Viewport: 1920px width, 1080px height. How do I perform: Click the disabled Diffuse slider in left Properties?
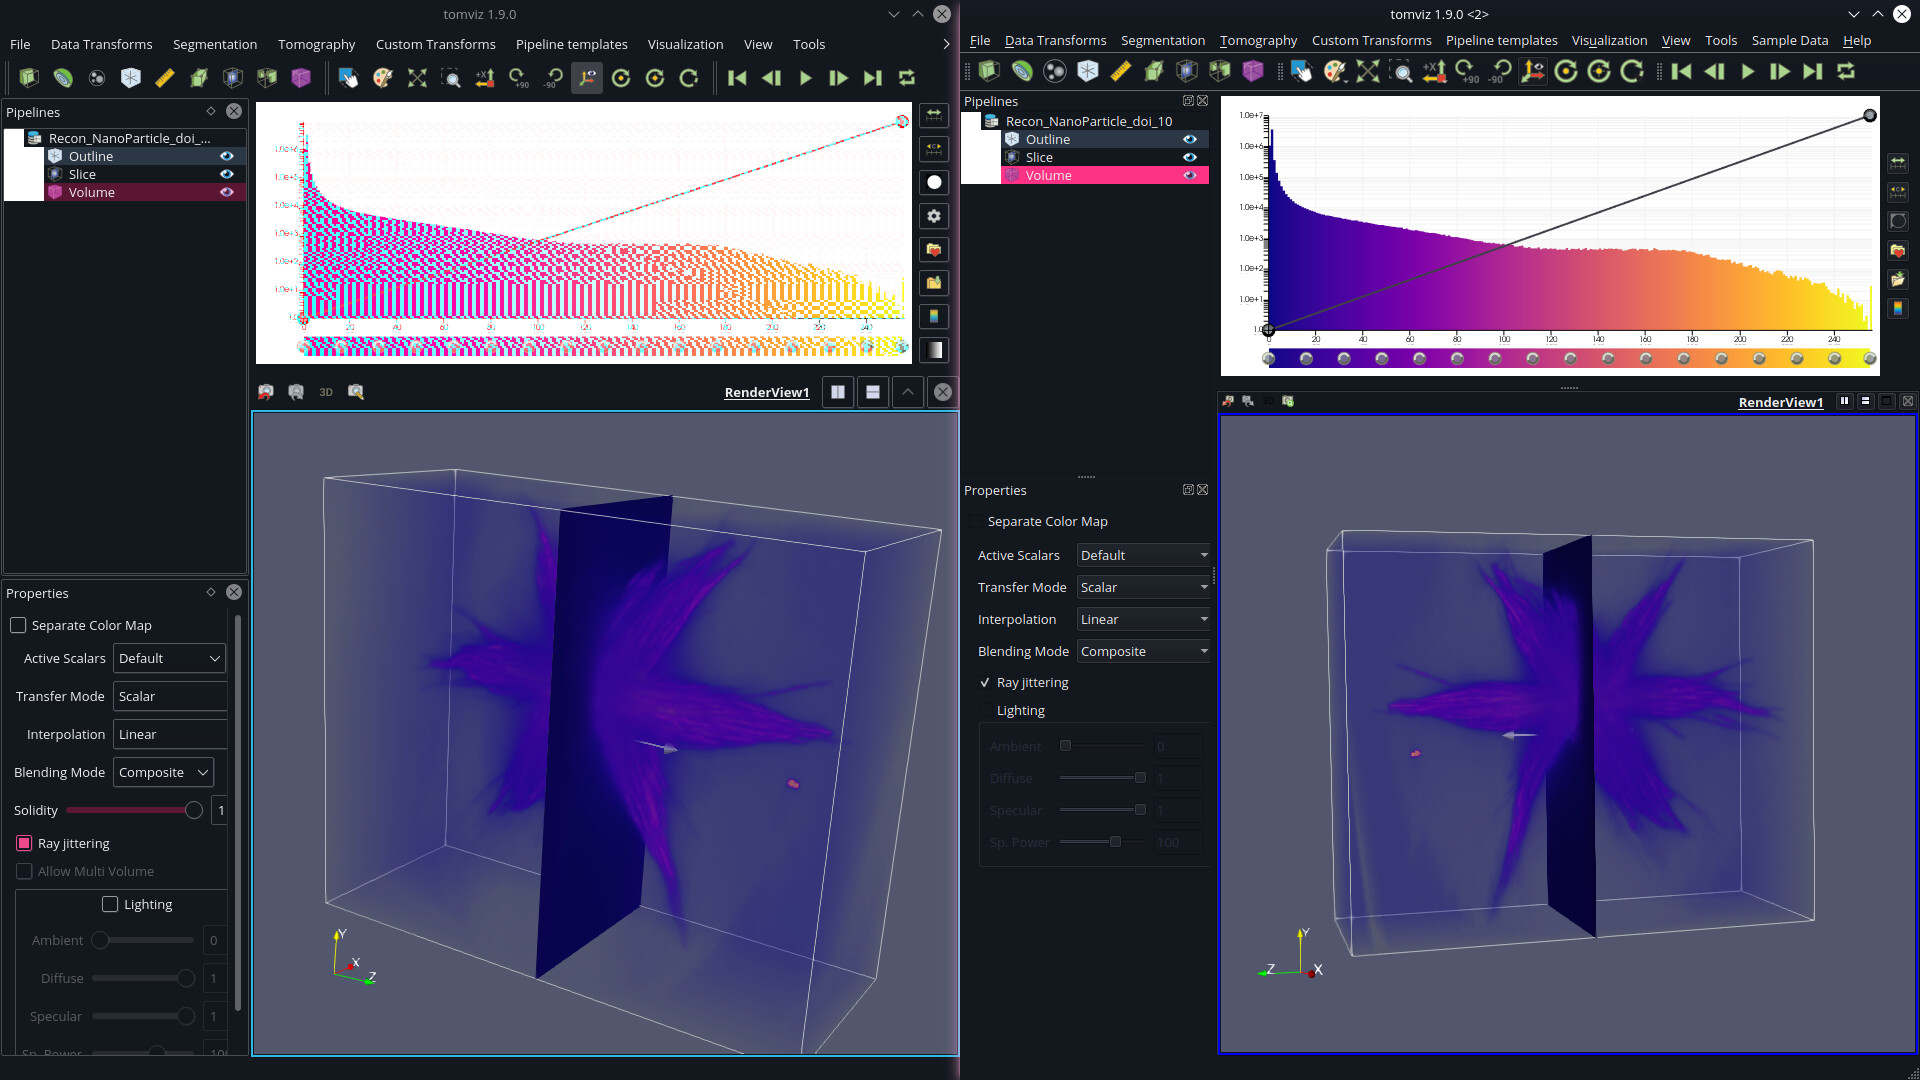click(143, 978)
